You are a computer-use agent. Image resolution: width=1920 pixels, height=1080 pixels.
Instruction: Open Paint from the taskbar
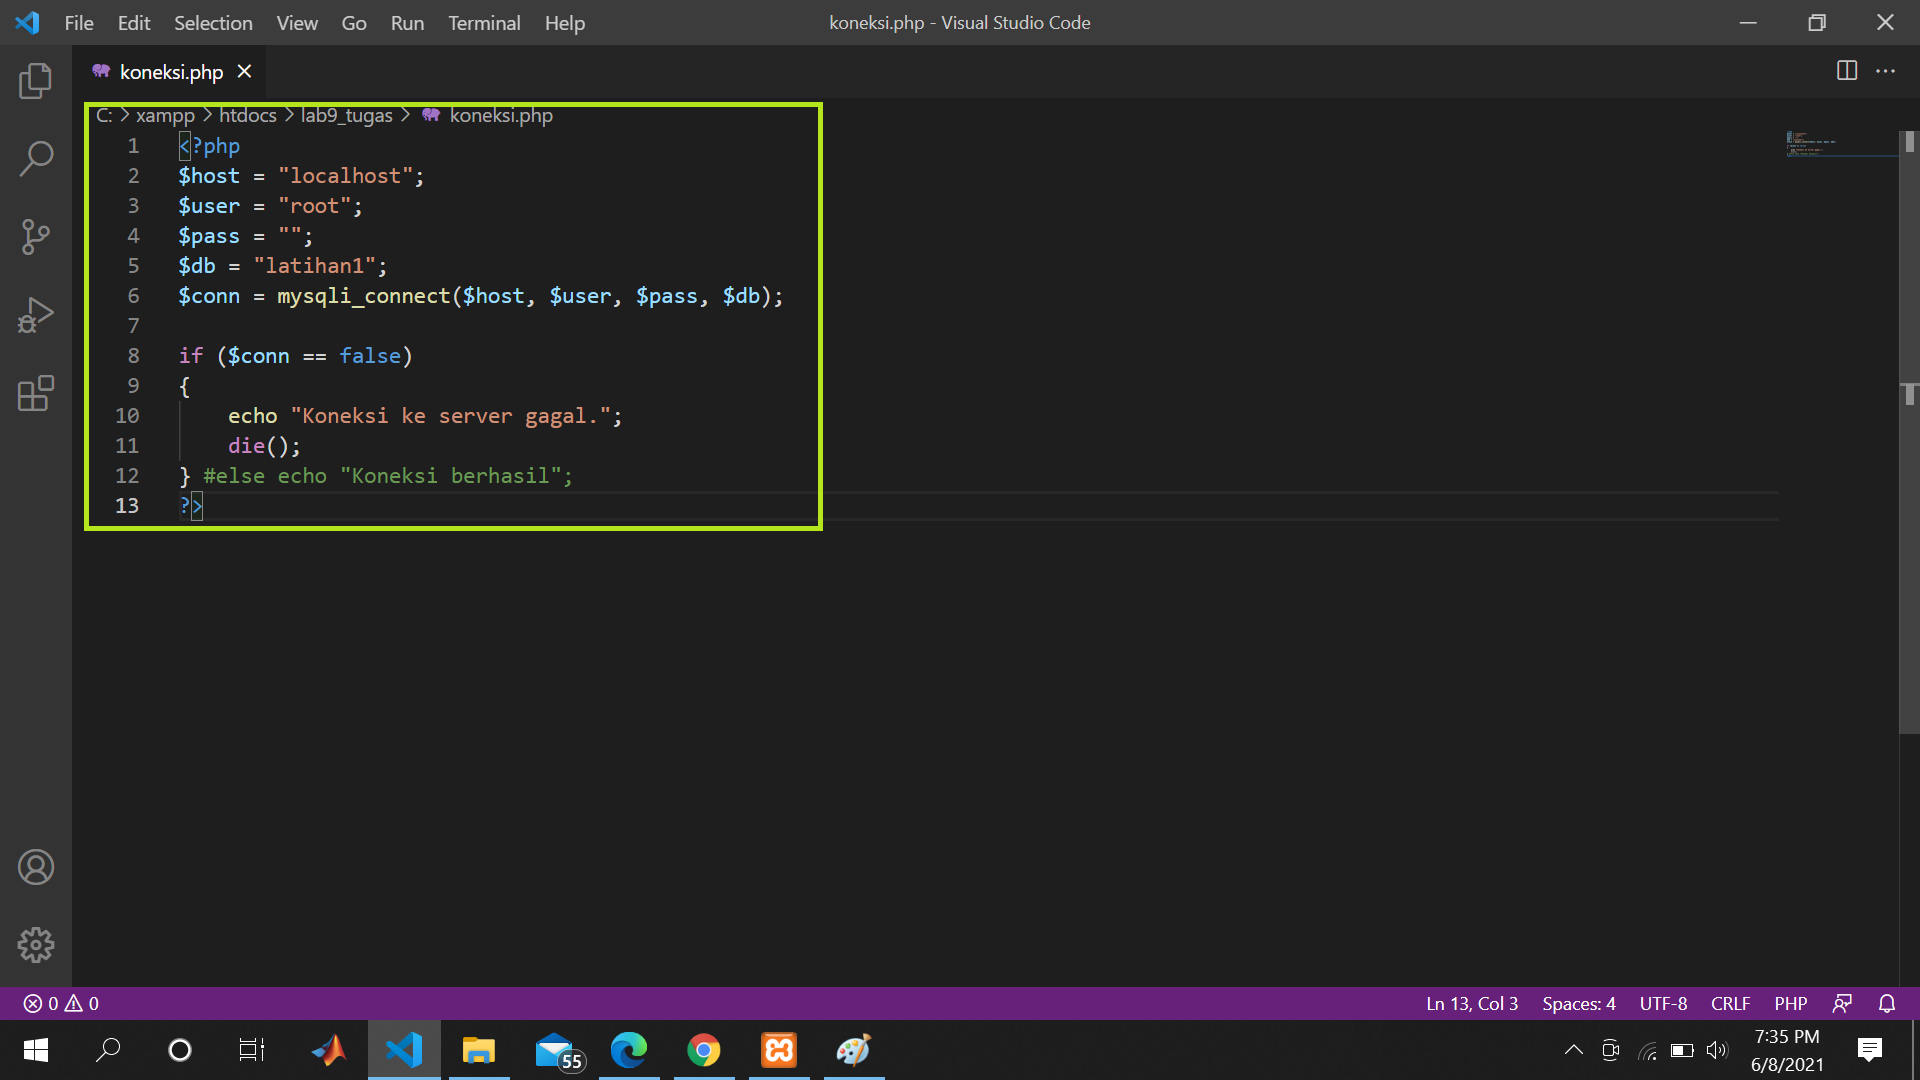coord(854,1050)
